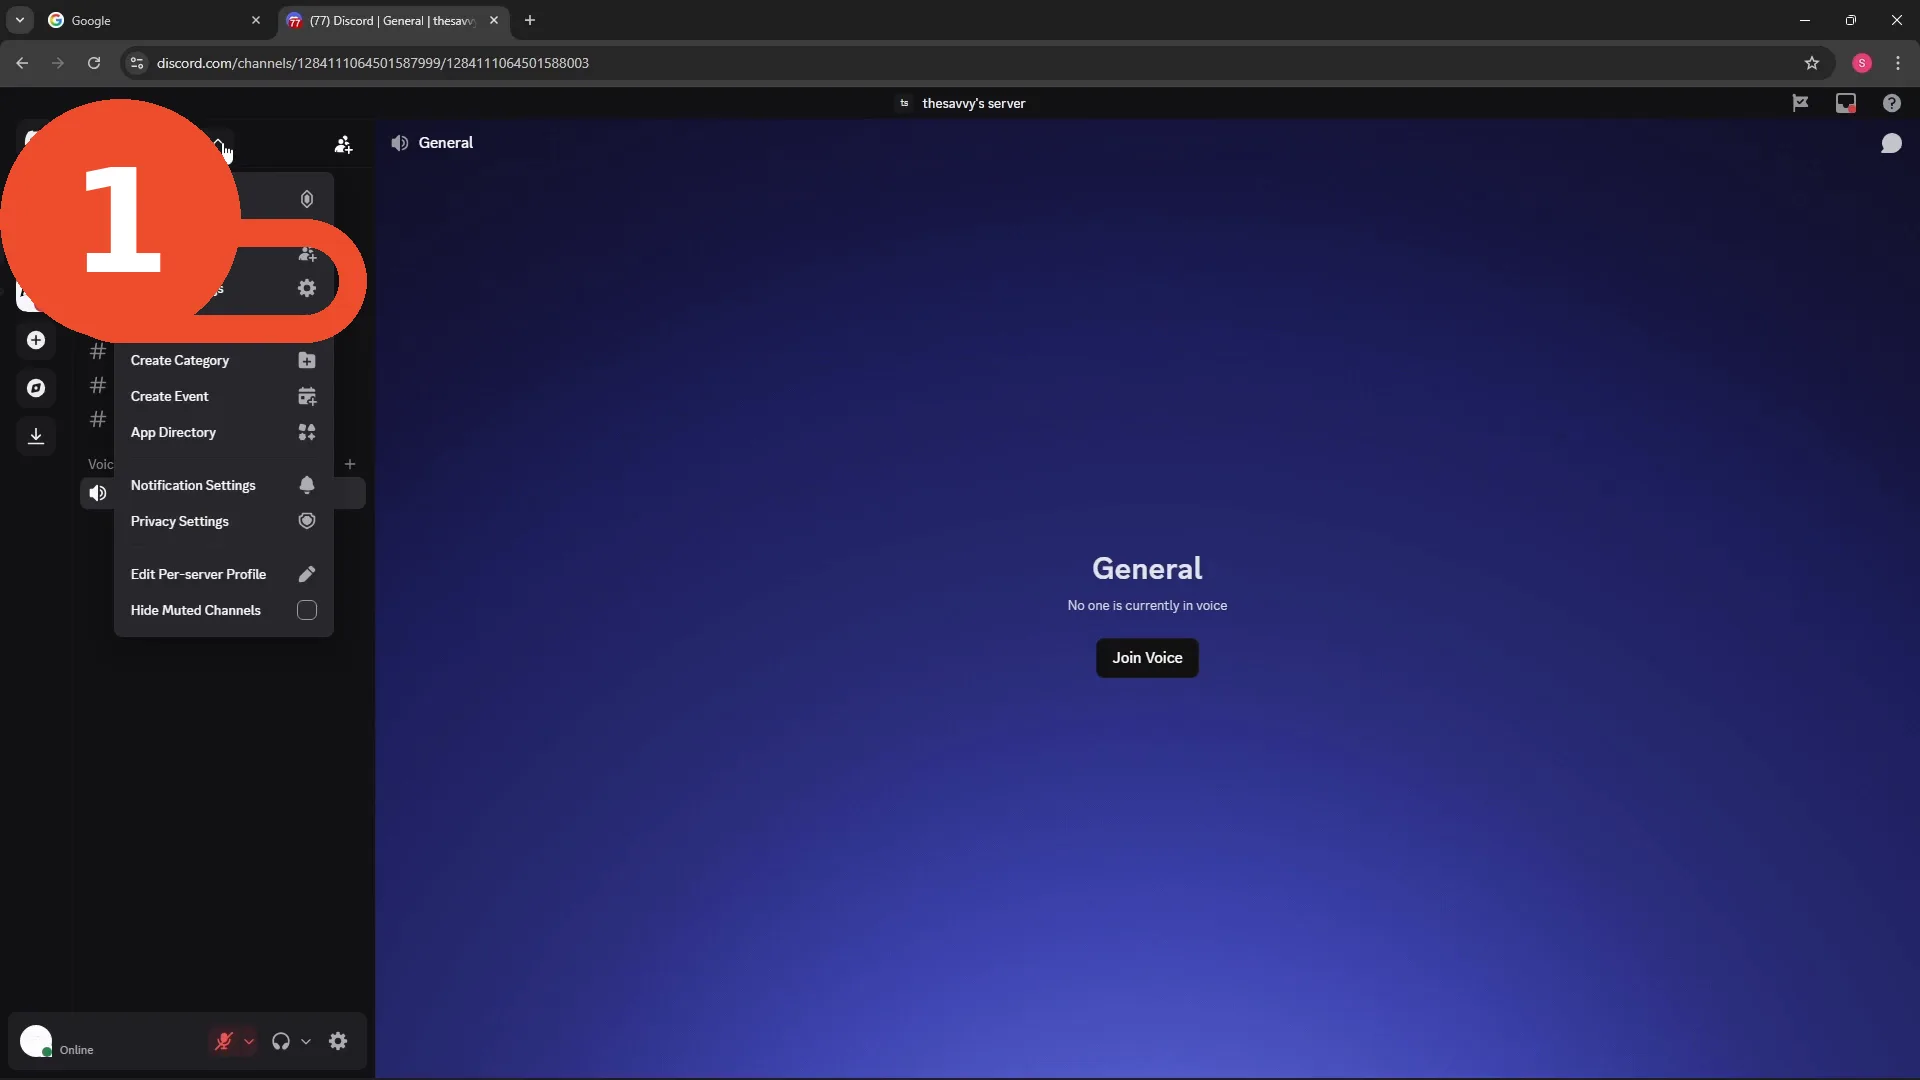This screenshot has height=1080, width=1920.
Task: Click the Download Apps arrow icon
Action: click(x=36, y=436)
